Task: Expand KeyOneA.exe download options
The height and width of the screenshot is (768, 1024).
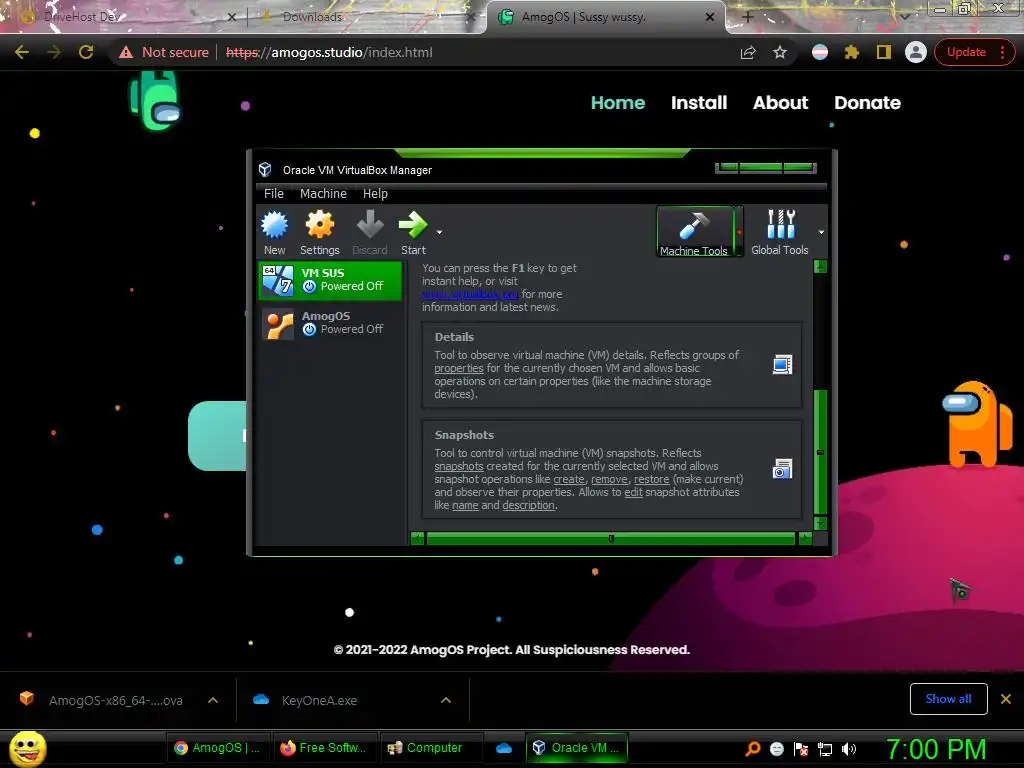Action: click(445, 700)
